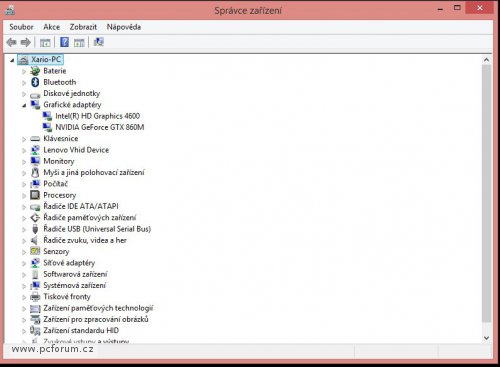Image resolution: width=500 pixels, height=367 pixels.
Task: Collapse the Xario-PC root node
Action: (12, 60)
